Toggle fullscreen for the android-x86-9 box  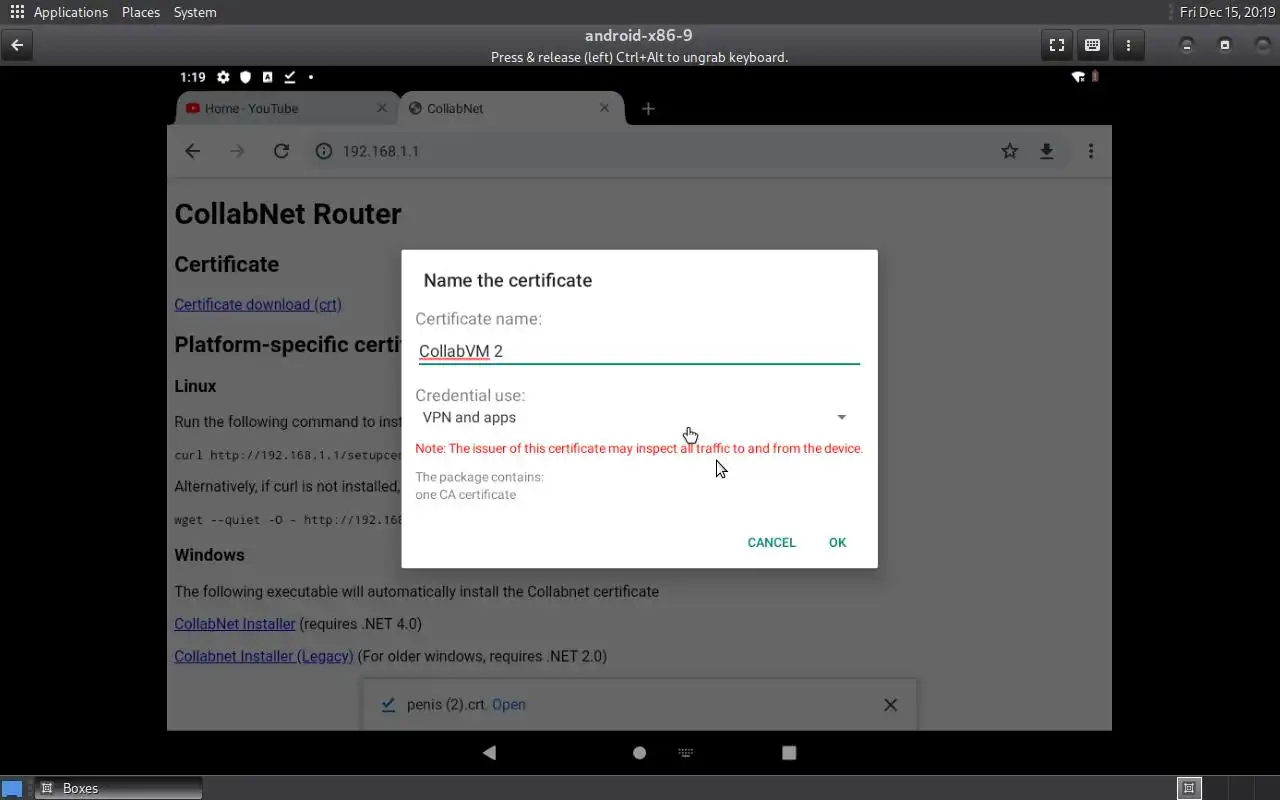pos(1056,45)
